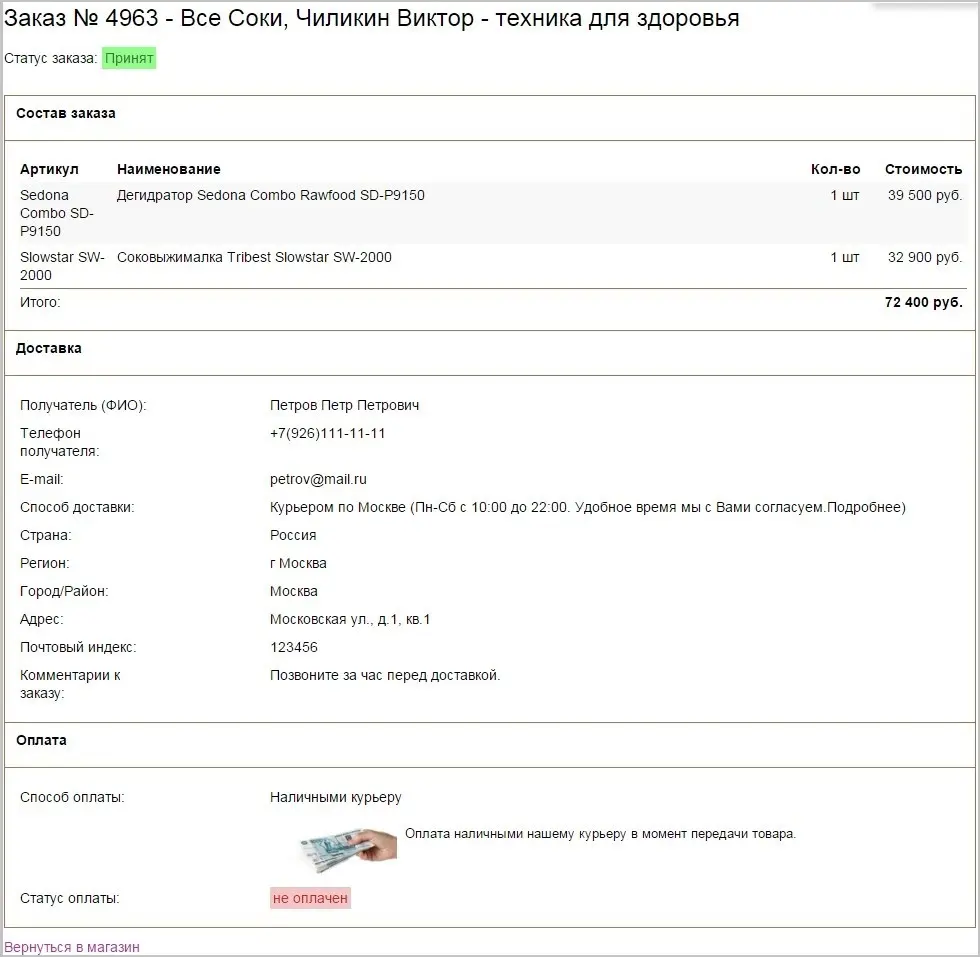This screenshot has width=980, height=957.
Task: Click the 'Адрес:' label
Action: [x=41, y=619]
